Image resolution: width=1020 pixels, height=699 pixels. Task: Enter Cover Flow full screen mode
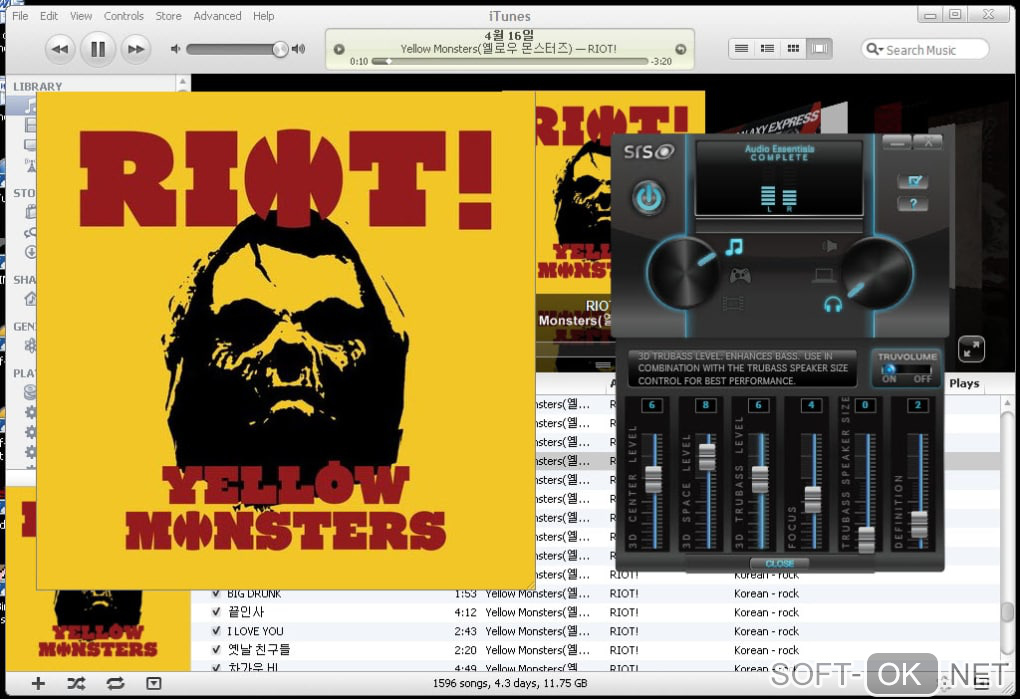coord(971,350)
